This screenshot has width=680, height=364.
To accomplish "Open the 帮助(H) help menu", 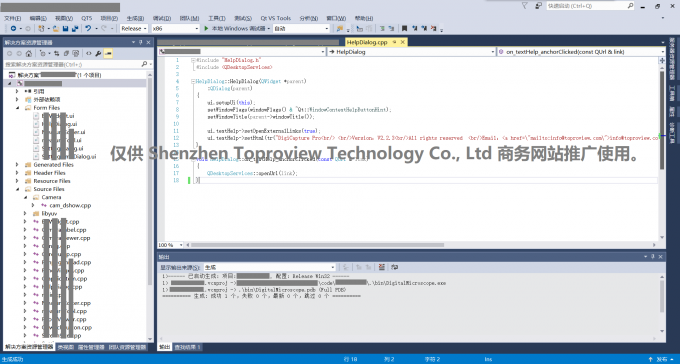I will [364, 18].
